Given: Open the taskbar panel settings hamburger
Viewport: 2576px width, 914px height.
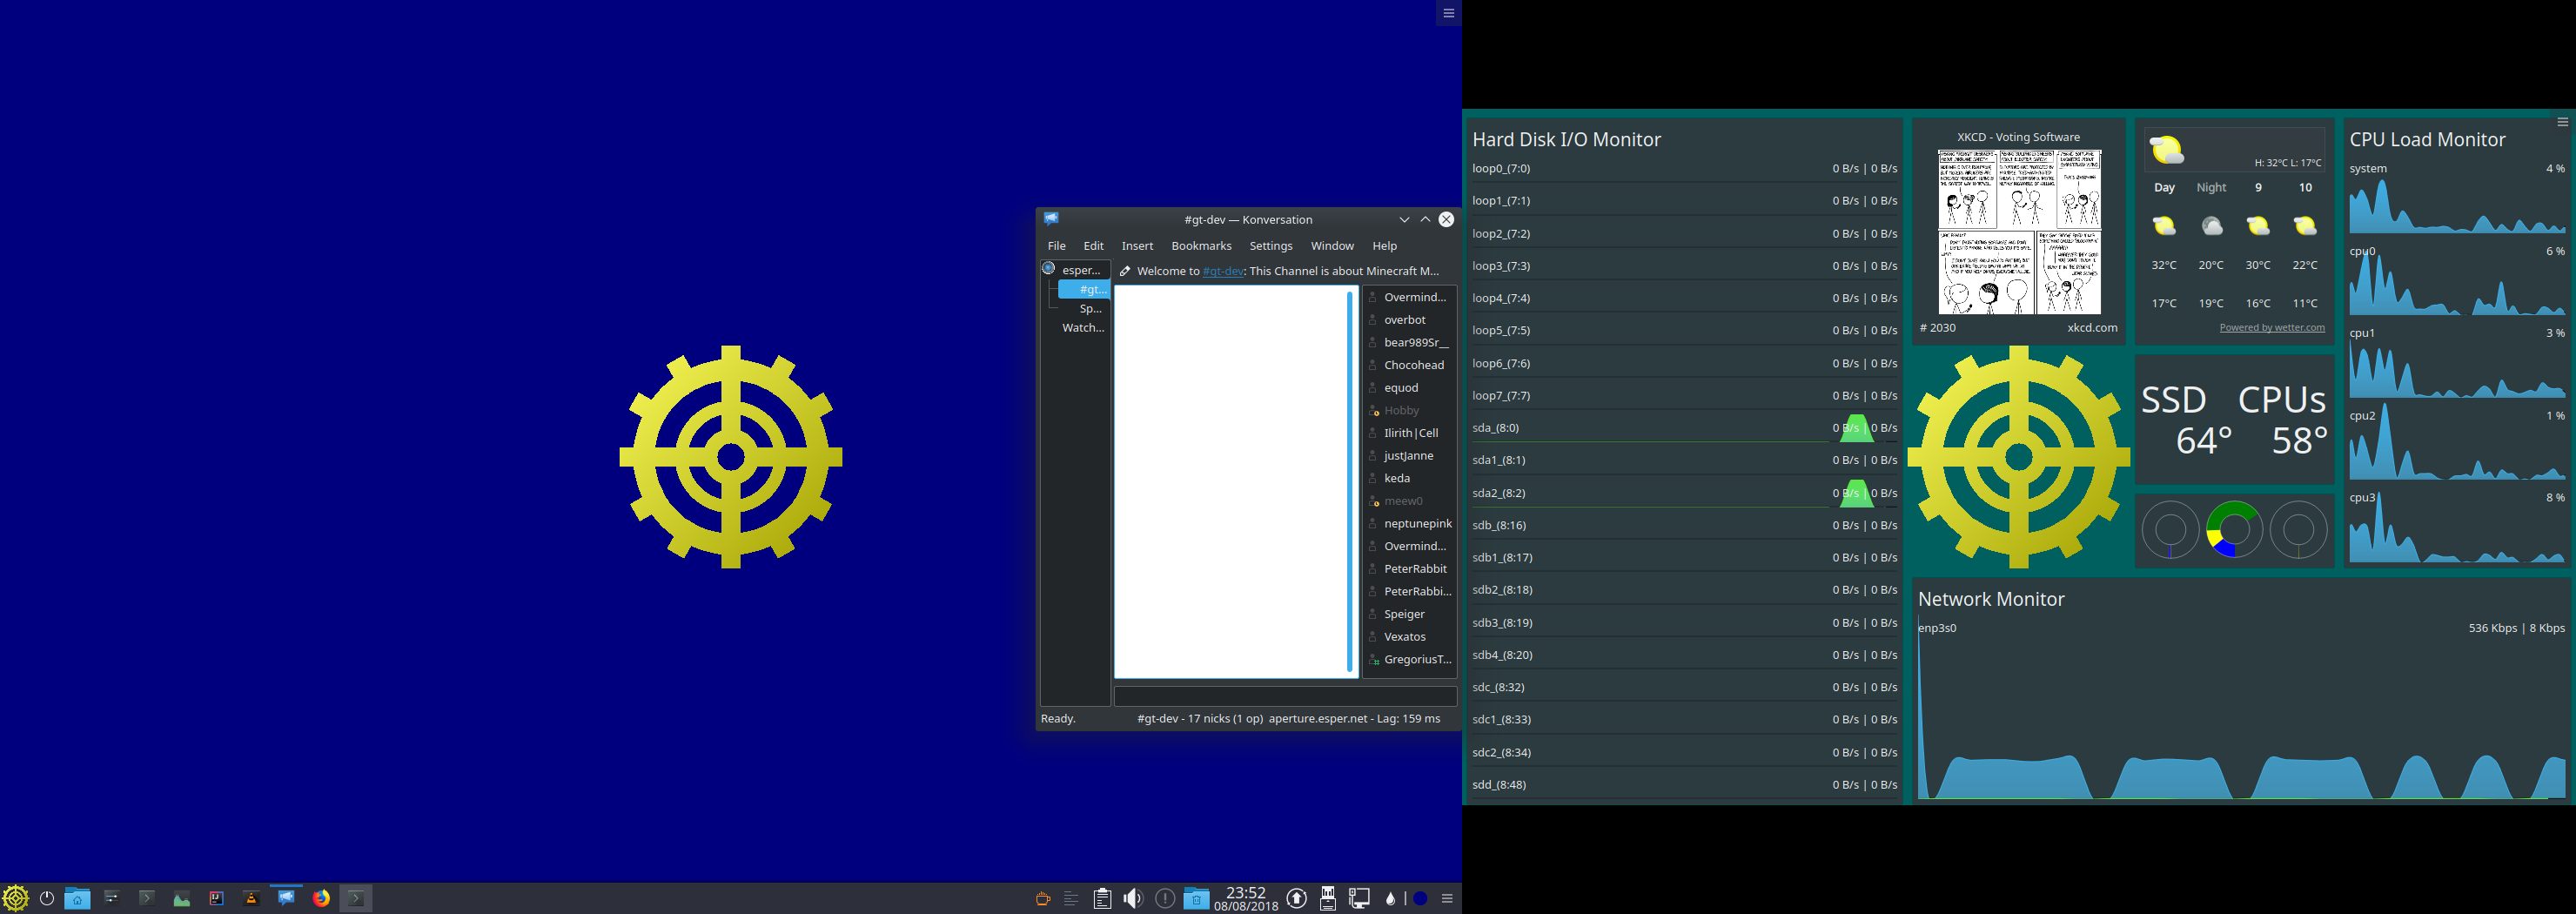Looking at the screenshot, I should (x=1447, y=898).
